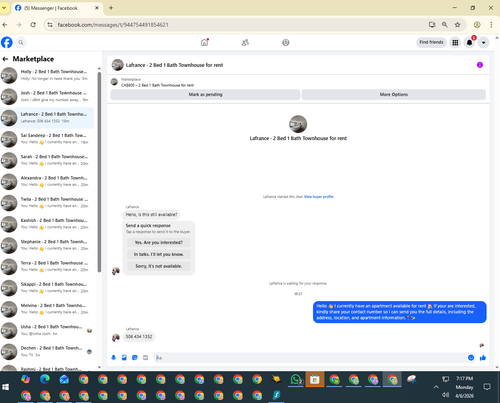Open the Kashish townhouse conversation
500x403 pixels.
(x=47, y=224)
